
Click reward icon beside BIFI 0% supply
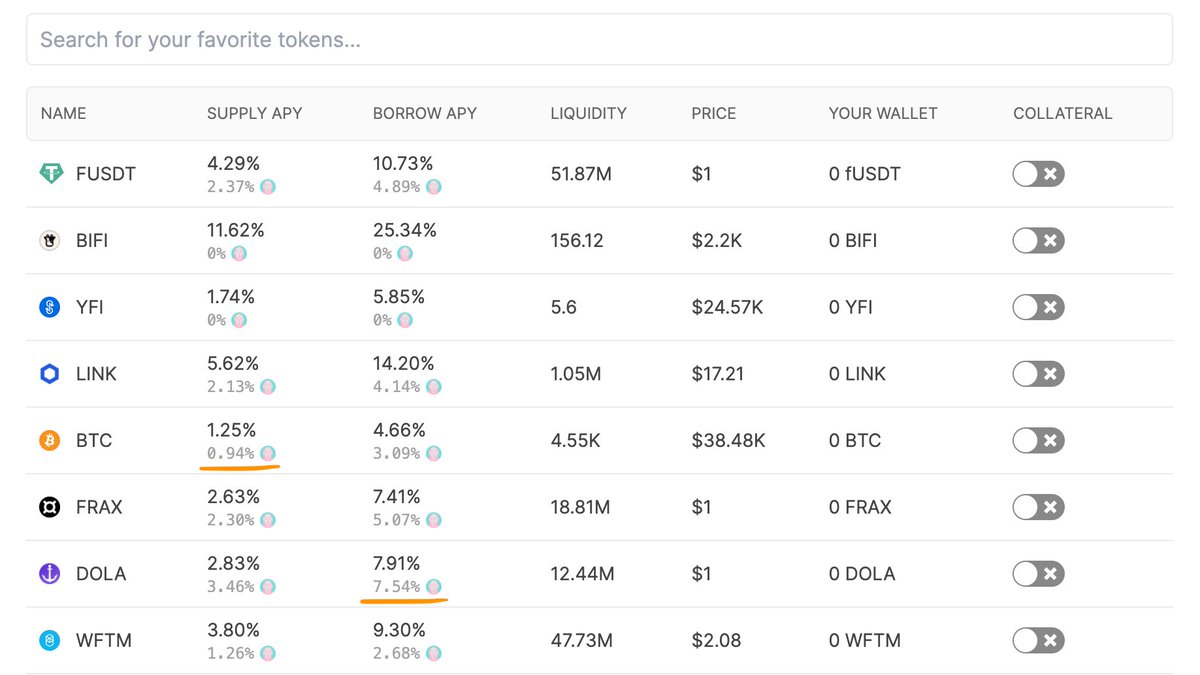tap(239, 254)
